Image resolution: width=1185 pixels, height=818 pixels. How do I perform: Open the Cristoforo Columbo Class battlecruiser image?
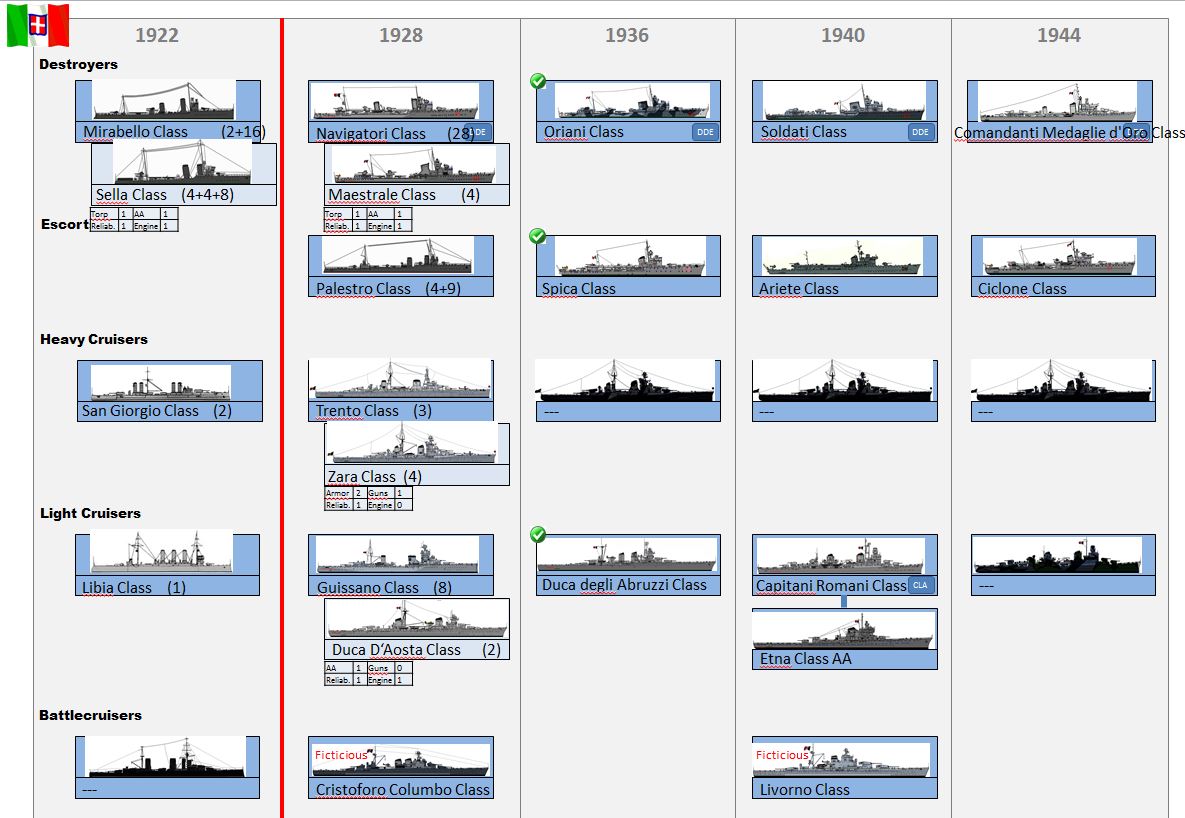(x=400, y=759)
